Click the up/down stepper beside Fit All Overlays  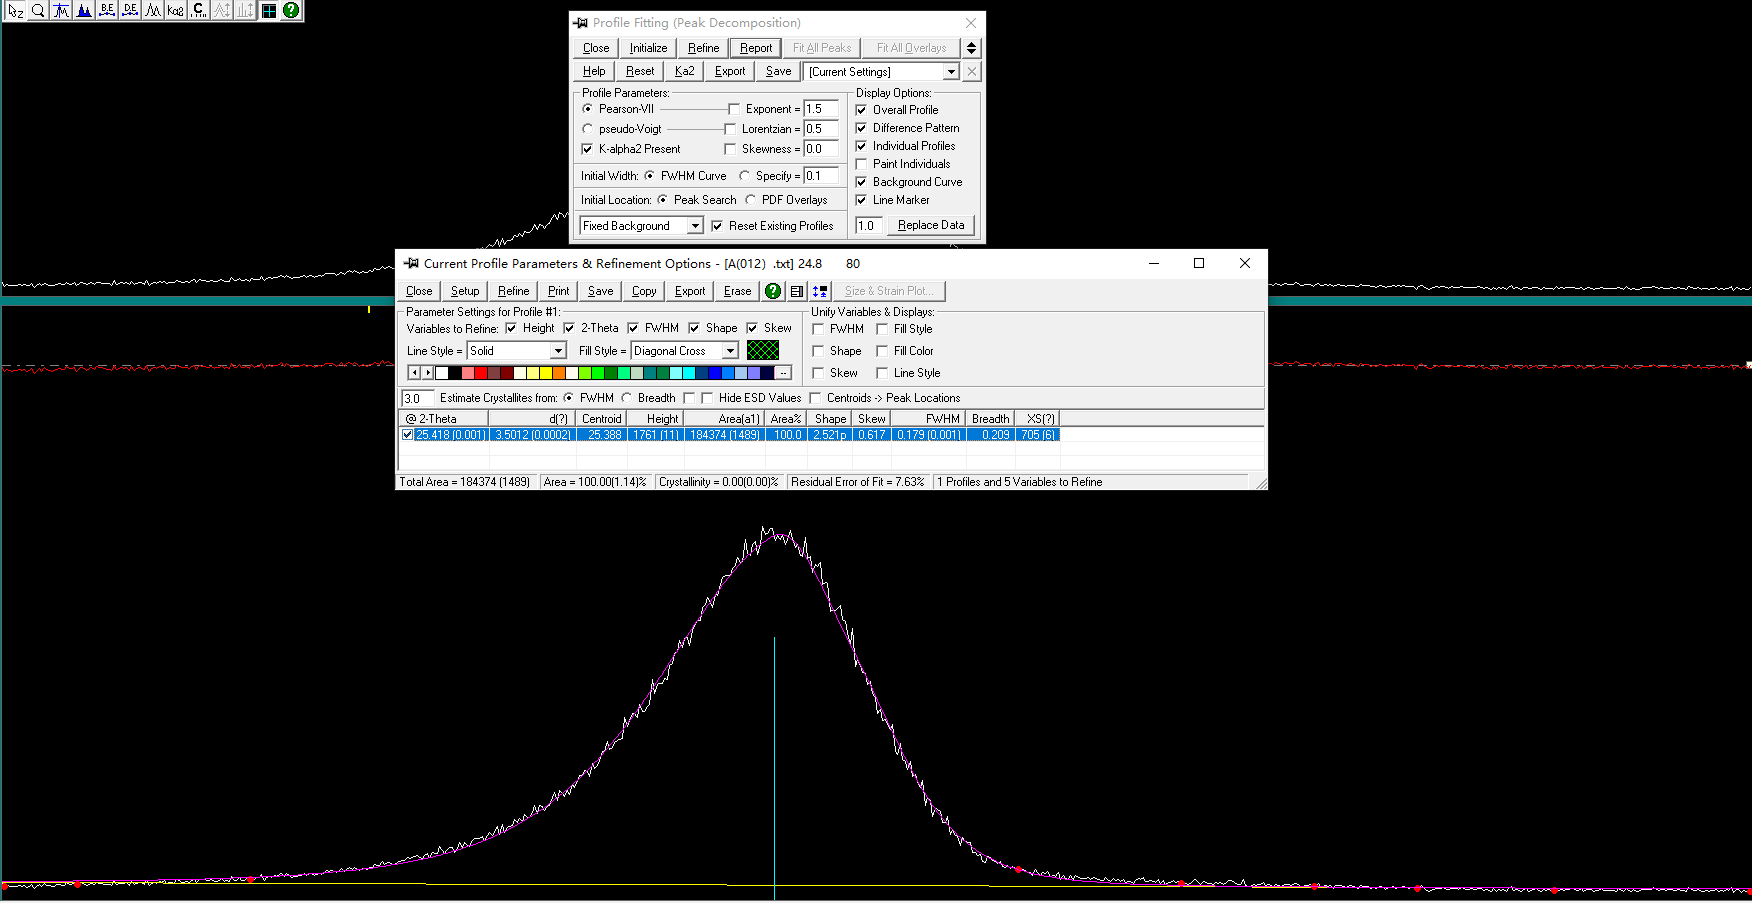pyautogui.click(x=971, y=48)
